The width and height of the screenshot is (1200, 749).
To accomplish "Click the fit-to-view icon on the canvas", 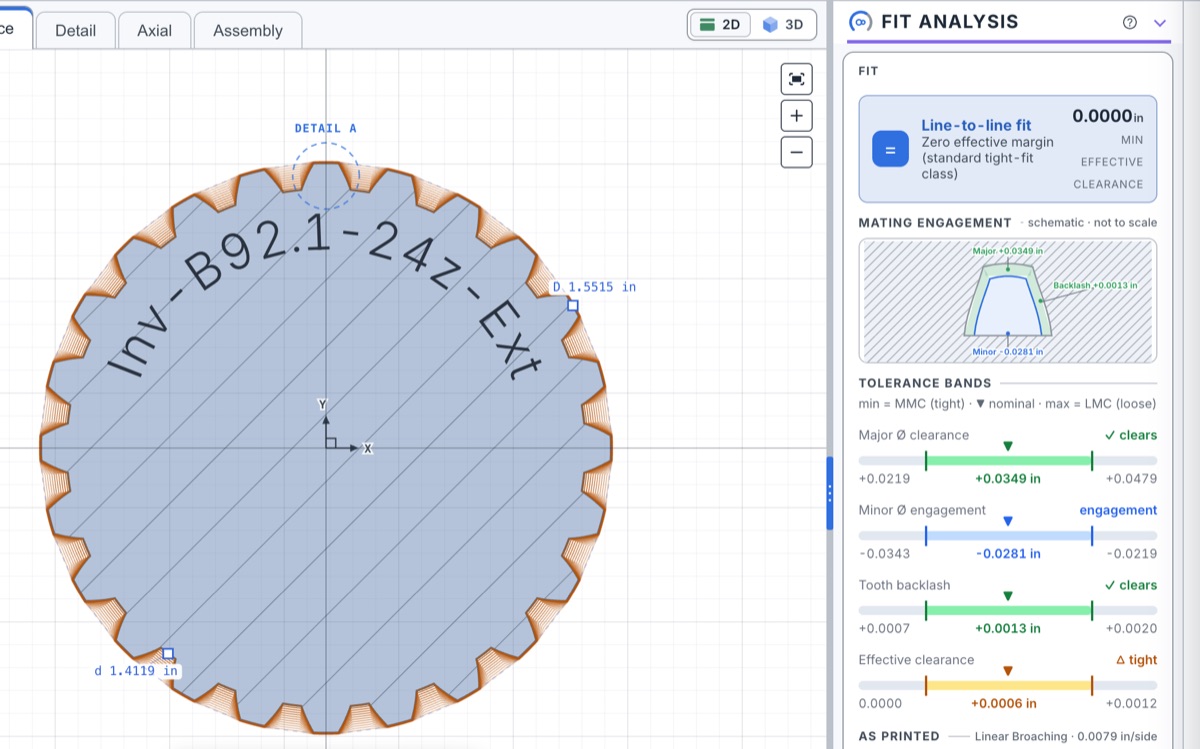I will coord(796,80).
